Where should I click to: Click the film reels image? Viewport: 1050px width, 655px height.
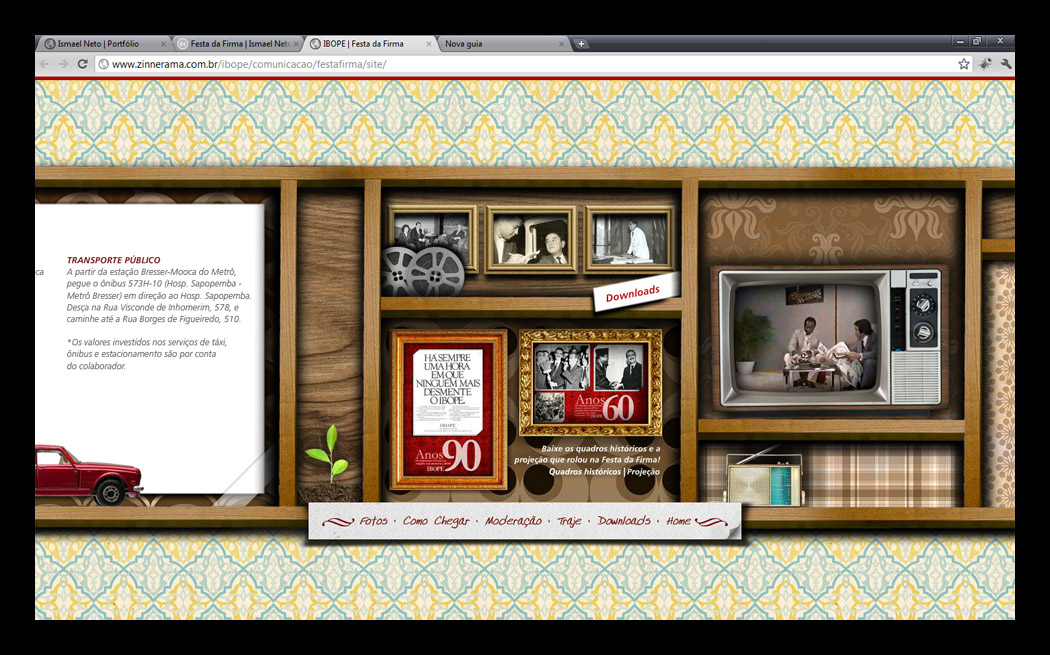pyautogui.click(x=422, y=271)
